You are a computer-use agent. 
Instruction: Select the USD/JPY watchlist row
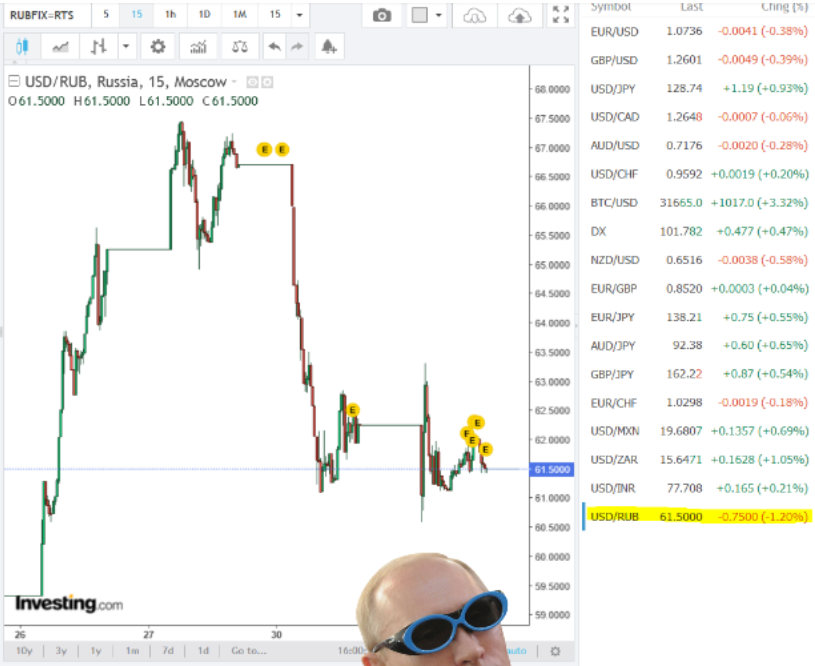coord(698,89)
